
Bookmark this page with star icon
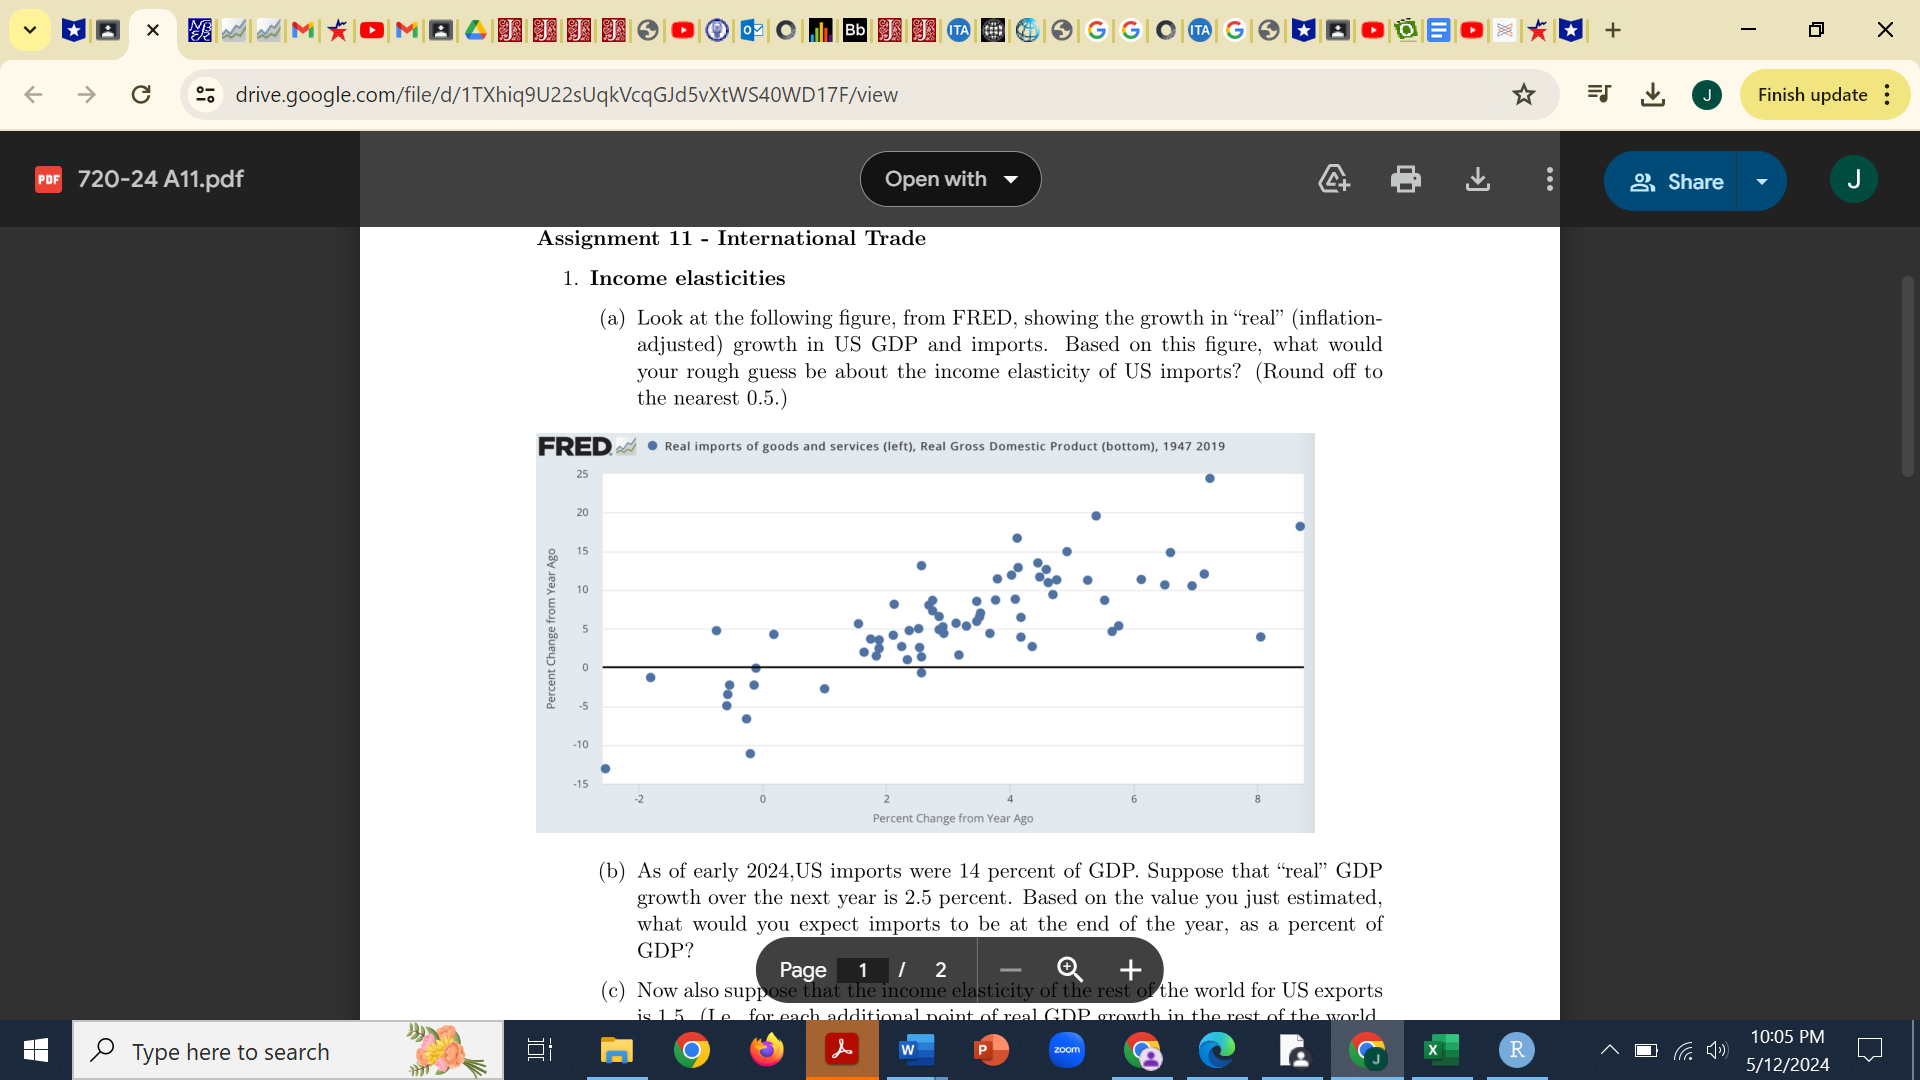pos(1523,94)
